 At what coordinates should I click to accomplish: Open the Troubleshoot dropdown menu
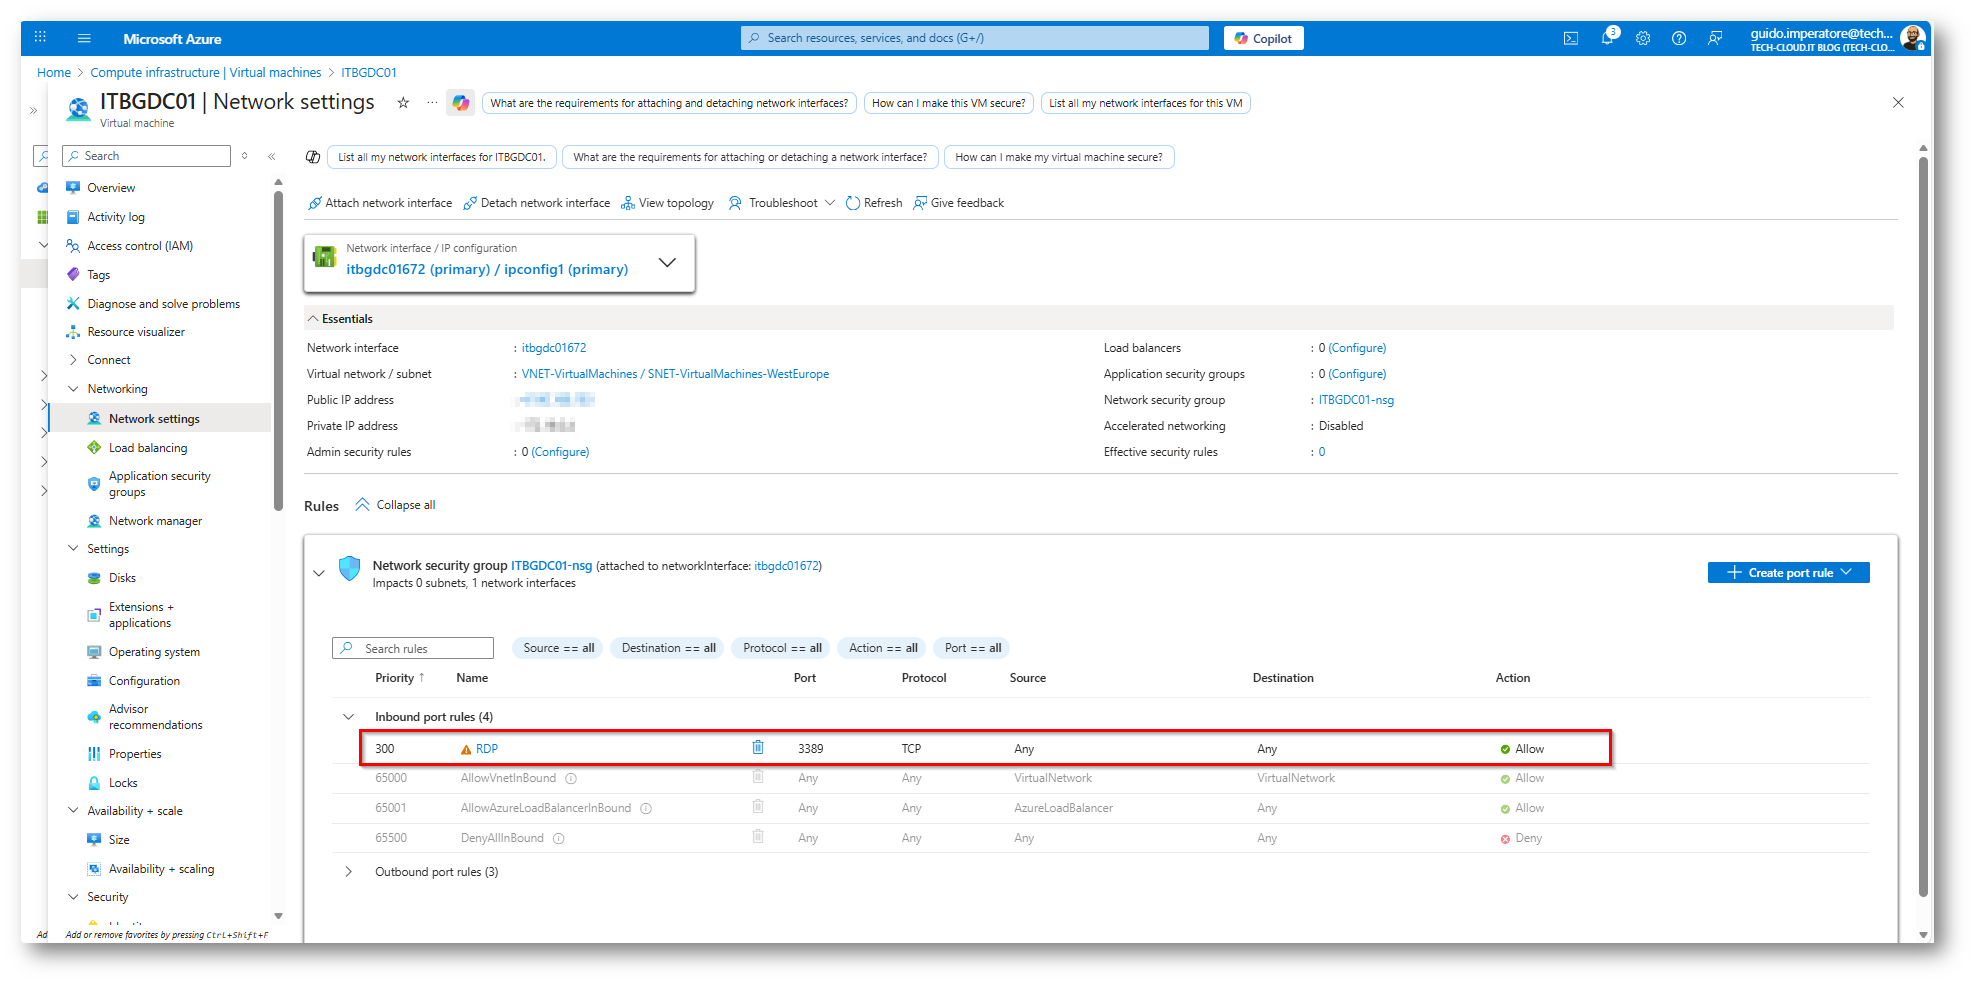(x=782, y=203)
